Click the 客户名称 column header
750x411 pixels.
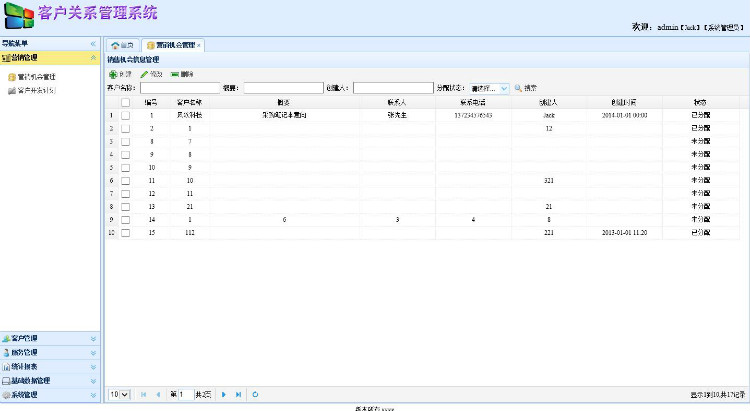pos(190,102)
